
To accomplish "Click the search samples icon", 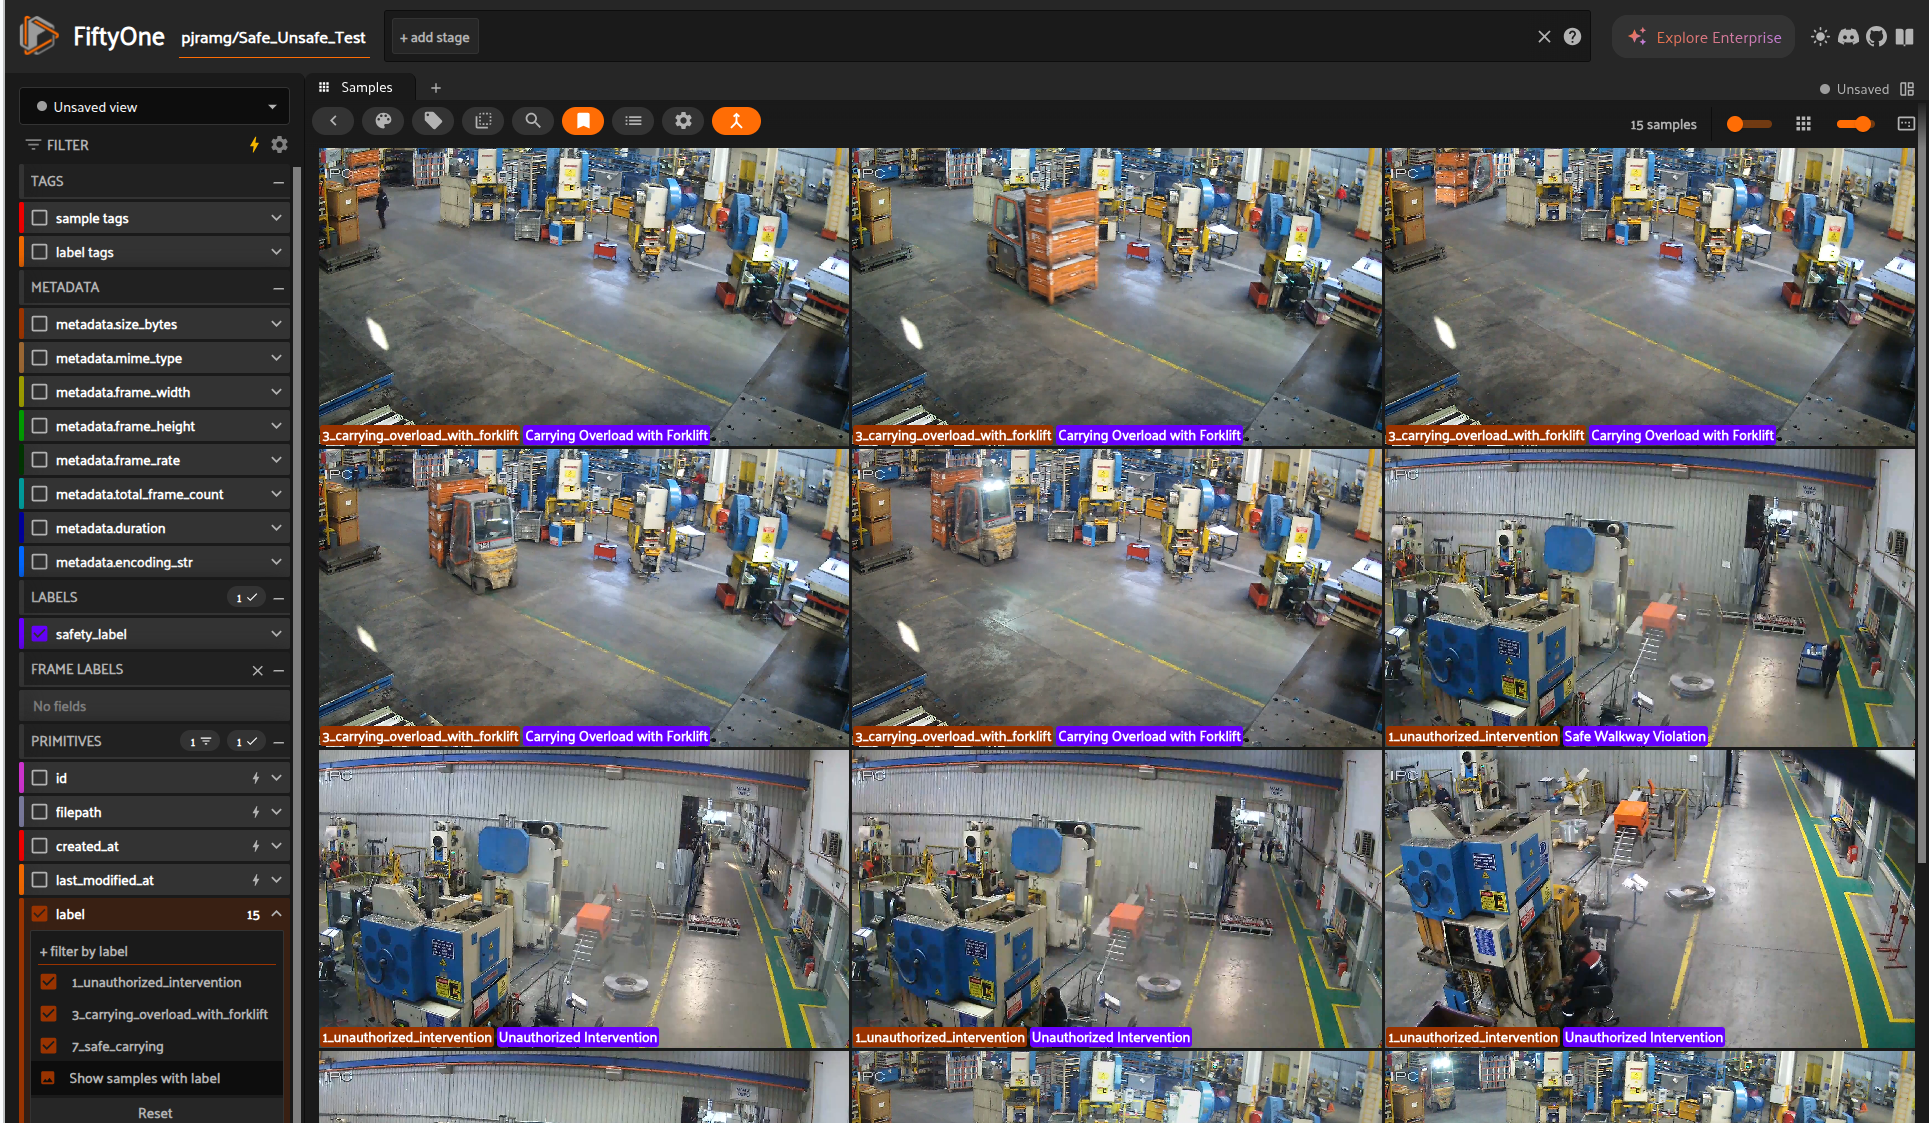I will (x=533, y=120).
